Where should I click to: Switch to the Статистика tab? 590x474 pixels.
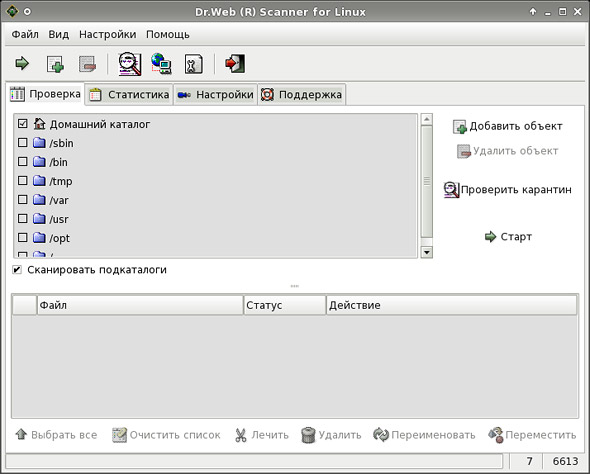129,94
